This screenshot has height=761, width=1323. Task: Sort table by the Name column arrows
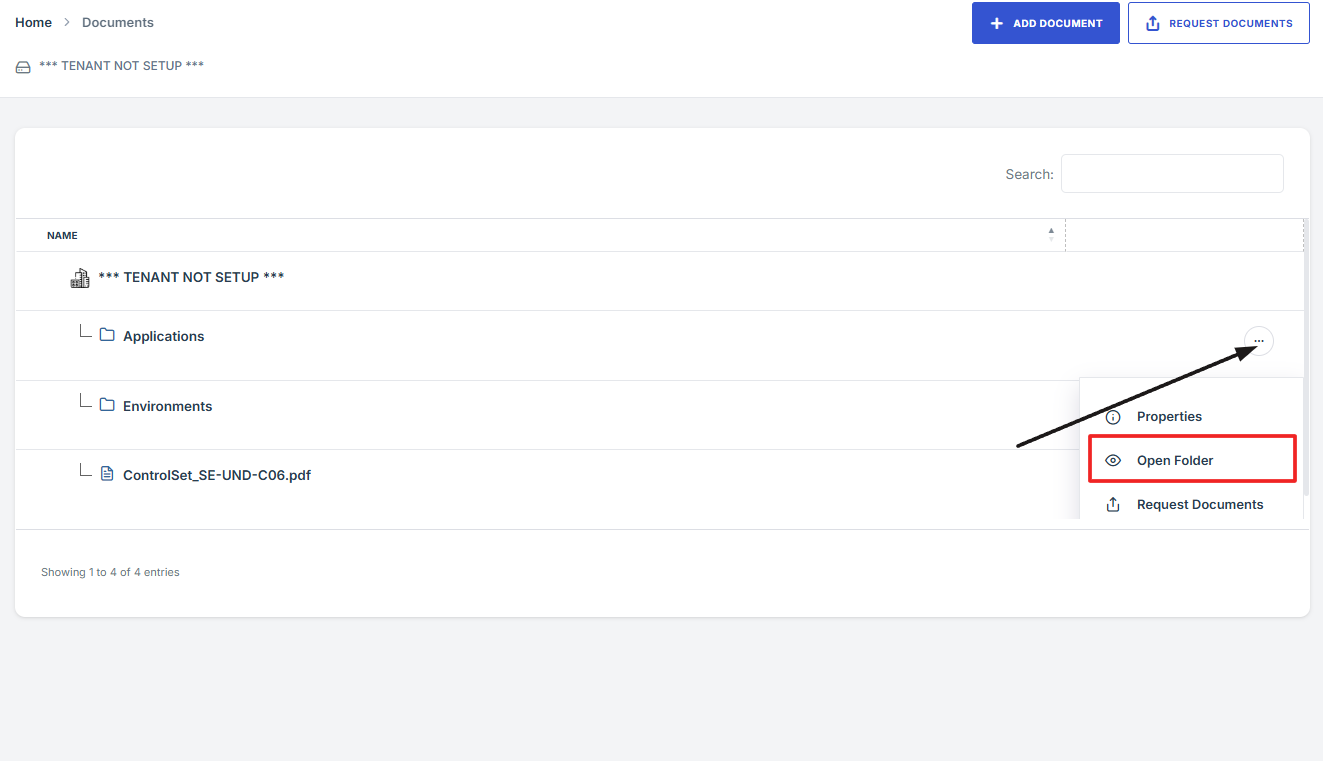[1050, 235]
